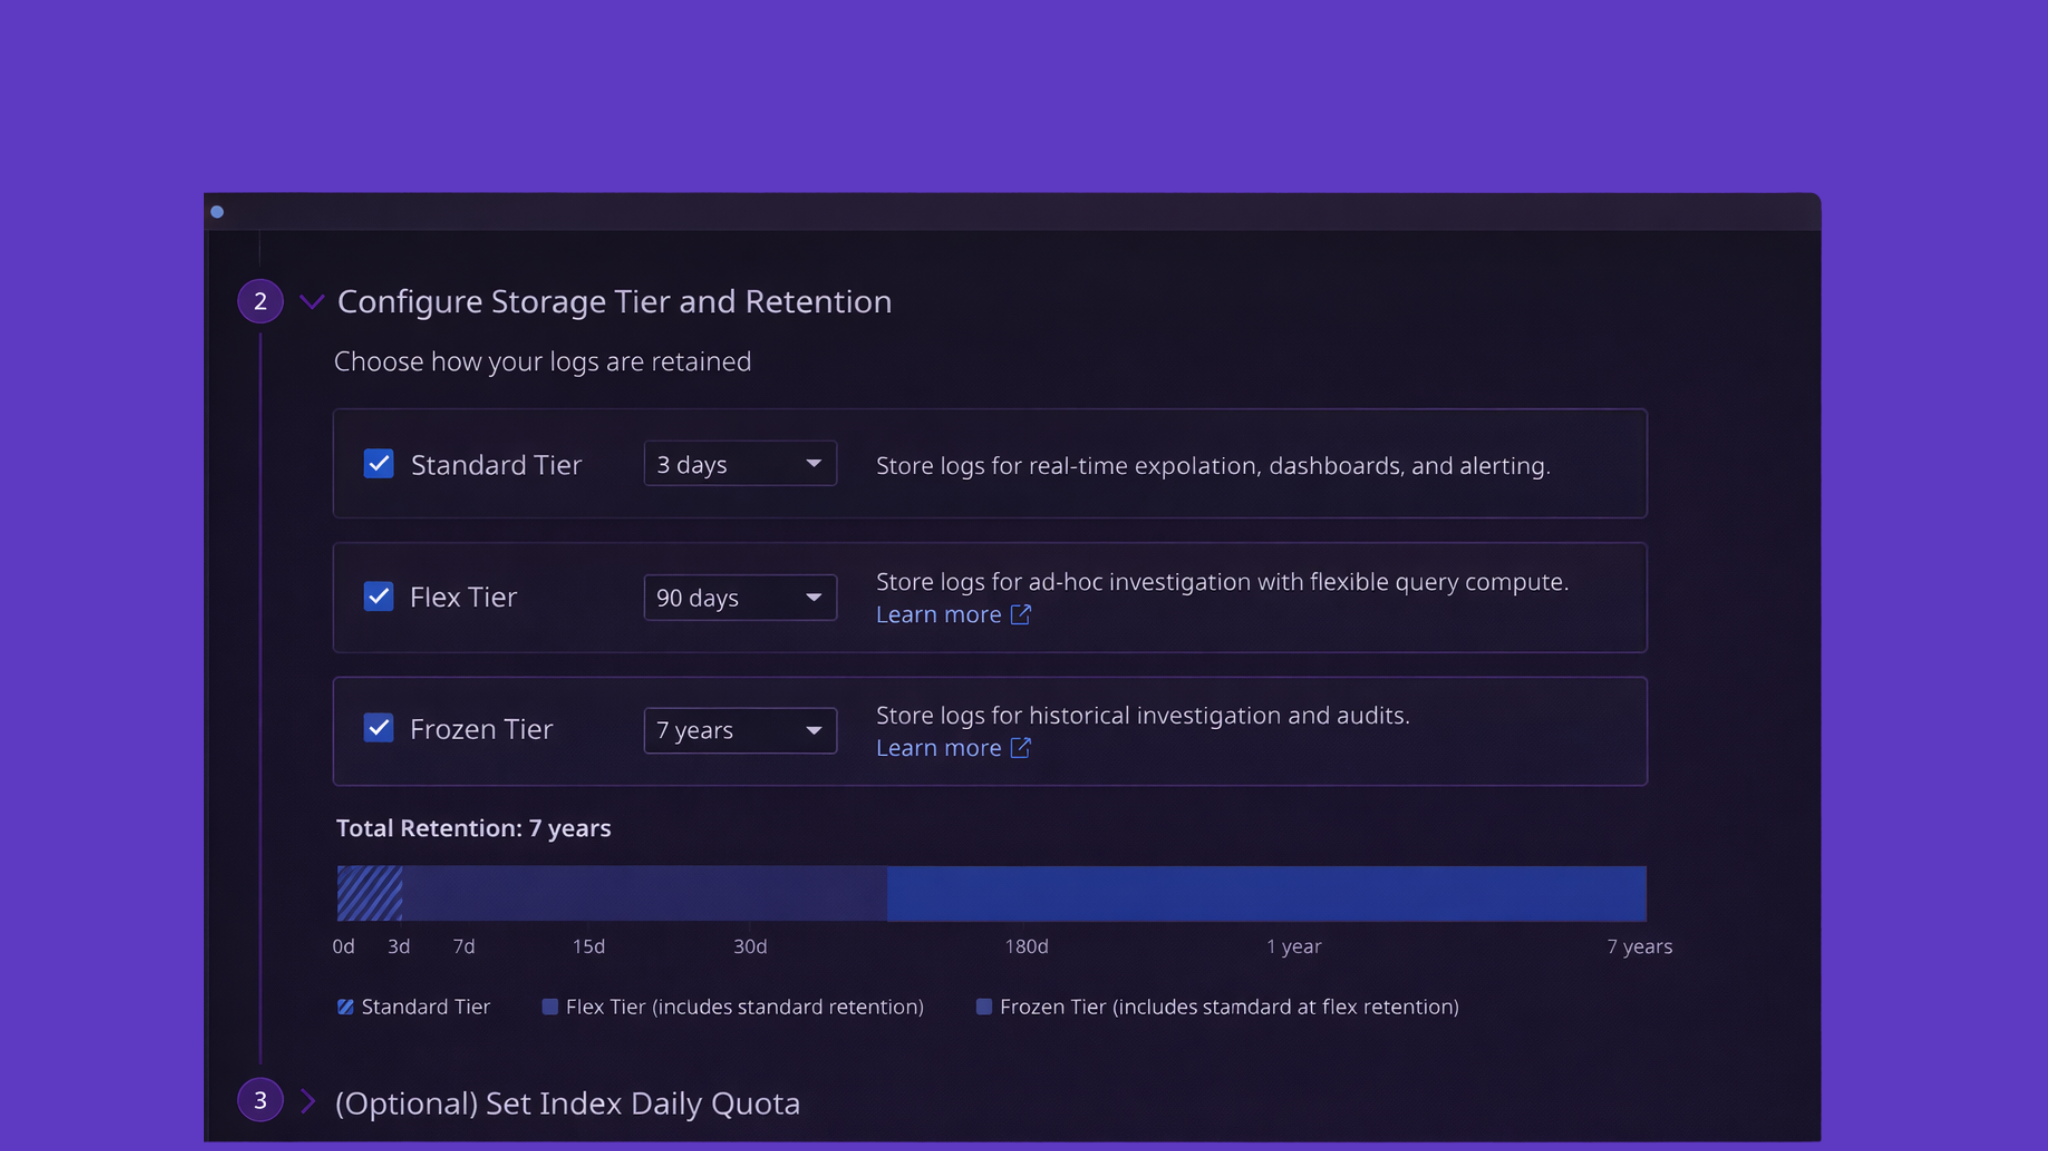Click the external link icon beside Frozen Tier's Learn more
The image size is (2048, 1151).
point(1020,747)
